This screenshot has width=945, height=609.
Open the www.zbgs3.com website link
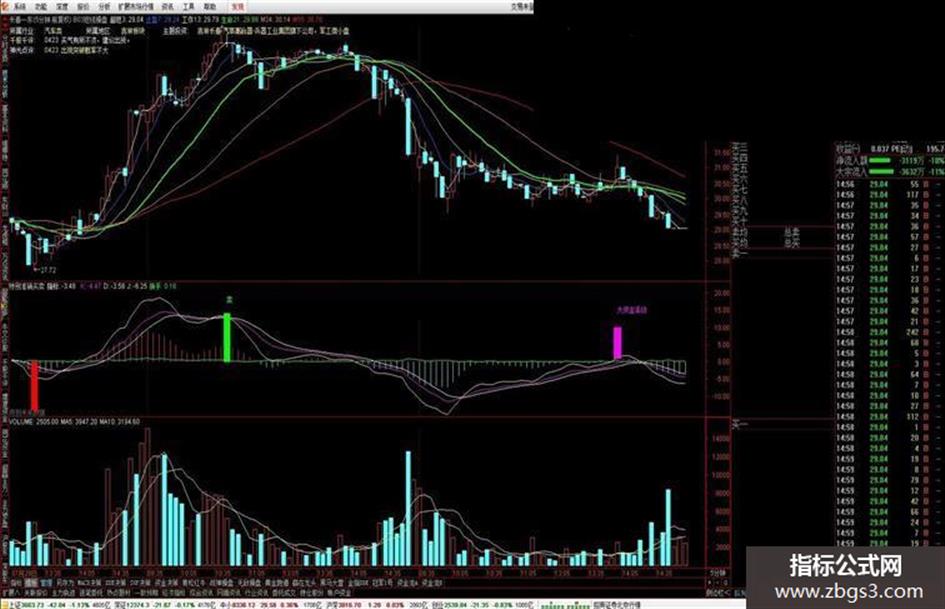849,592
